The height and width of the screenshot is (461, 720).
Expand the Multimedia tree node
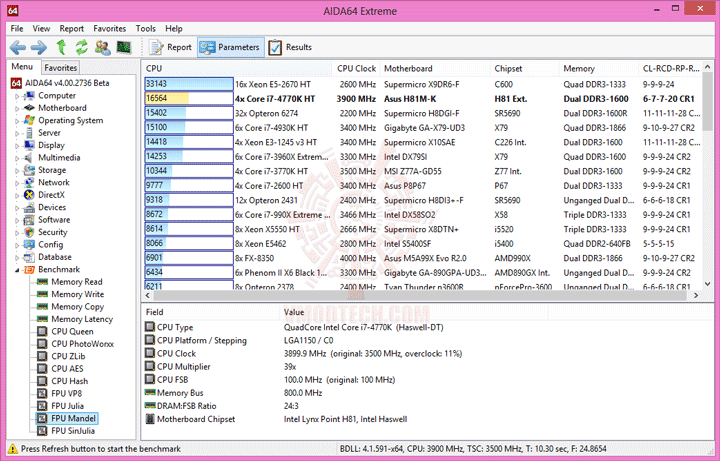tap(17, 158)
